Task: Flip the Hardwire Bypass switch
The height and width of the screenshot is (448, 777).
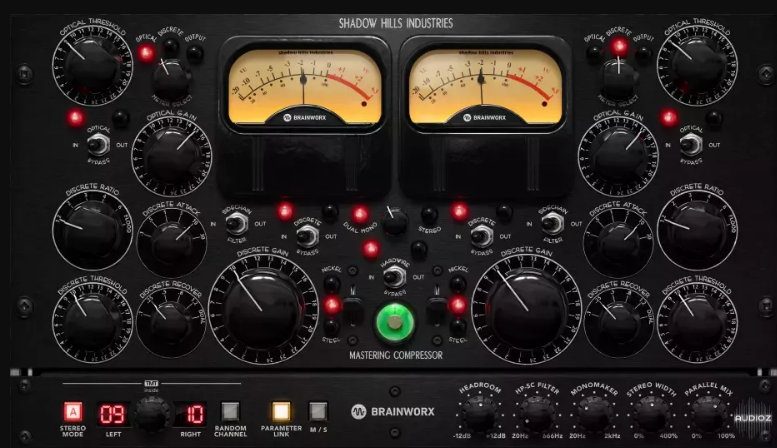Action: (x=395, y=276)
